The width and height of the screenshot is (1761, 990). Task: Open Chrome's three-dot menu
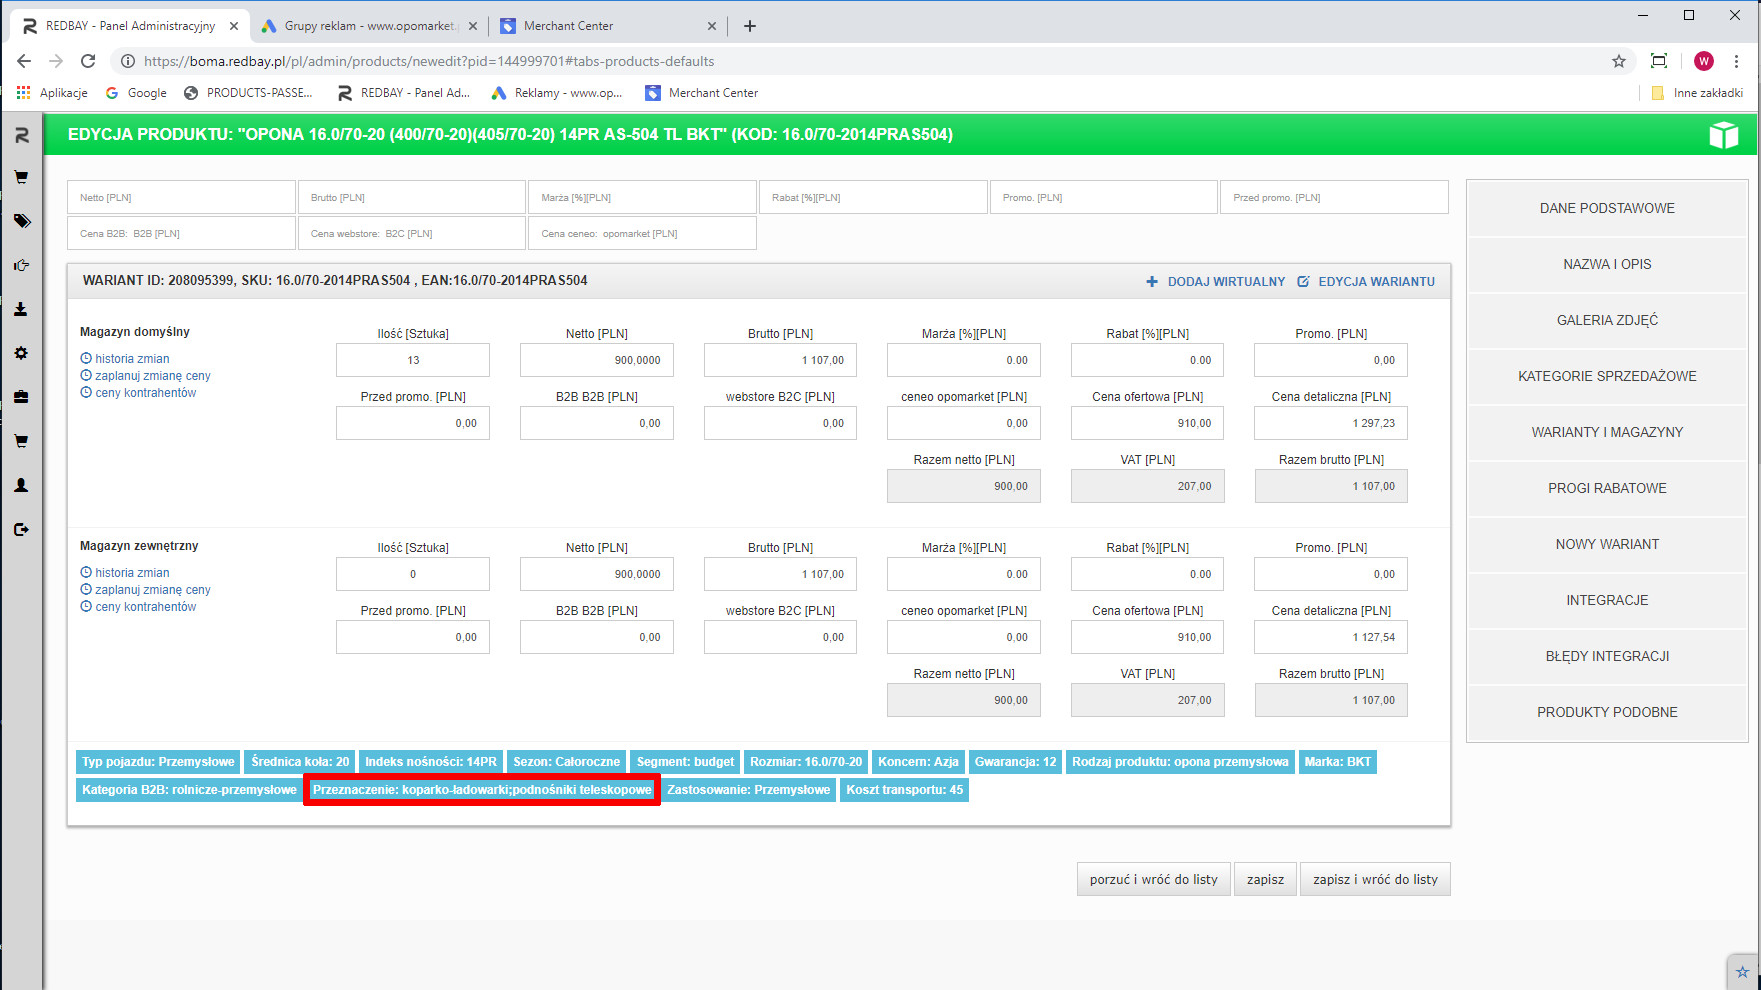(x=1737, y=61)
